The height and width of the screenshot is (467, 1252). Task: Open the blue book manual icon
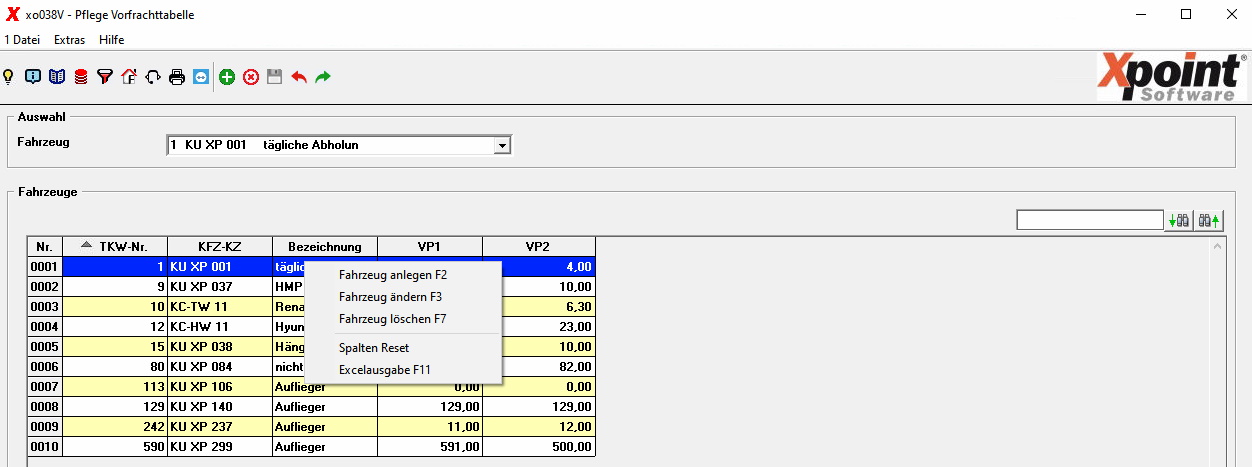(x=57, y=76)
